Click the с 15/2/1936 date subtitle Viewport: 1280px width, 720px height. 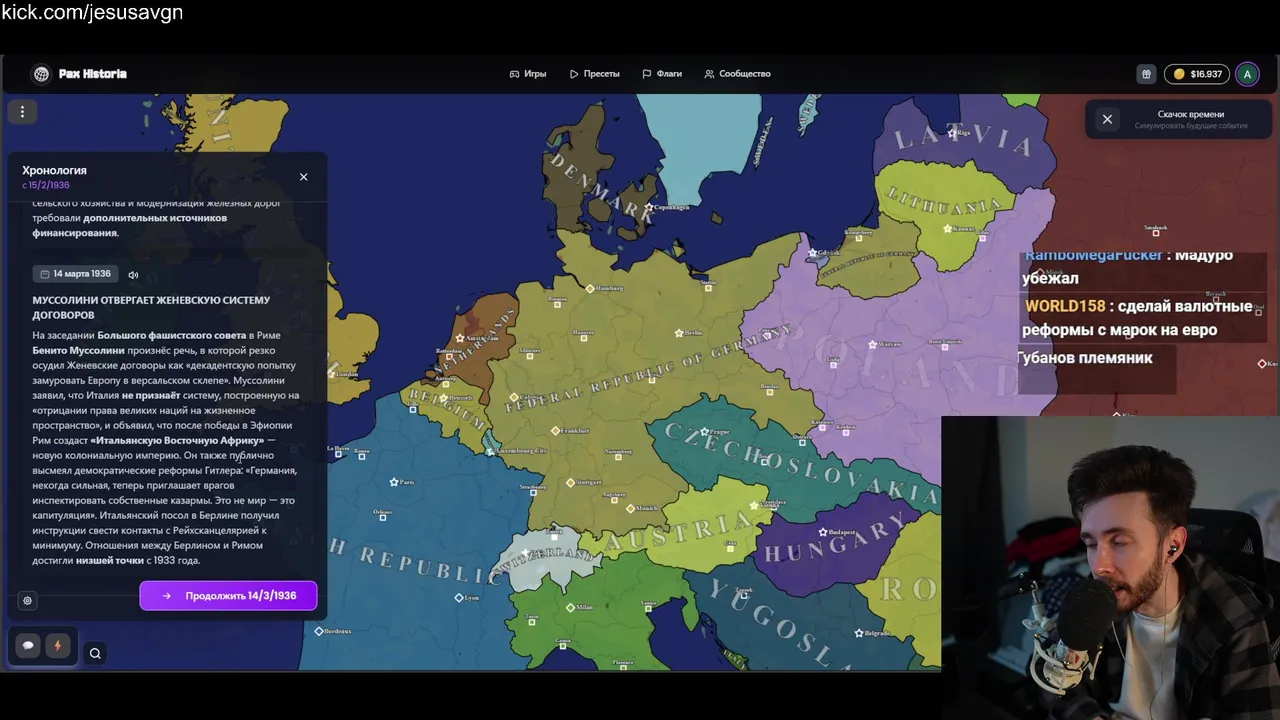tap(46, 185)
